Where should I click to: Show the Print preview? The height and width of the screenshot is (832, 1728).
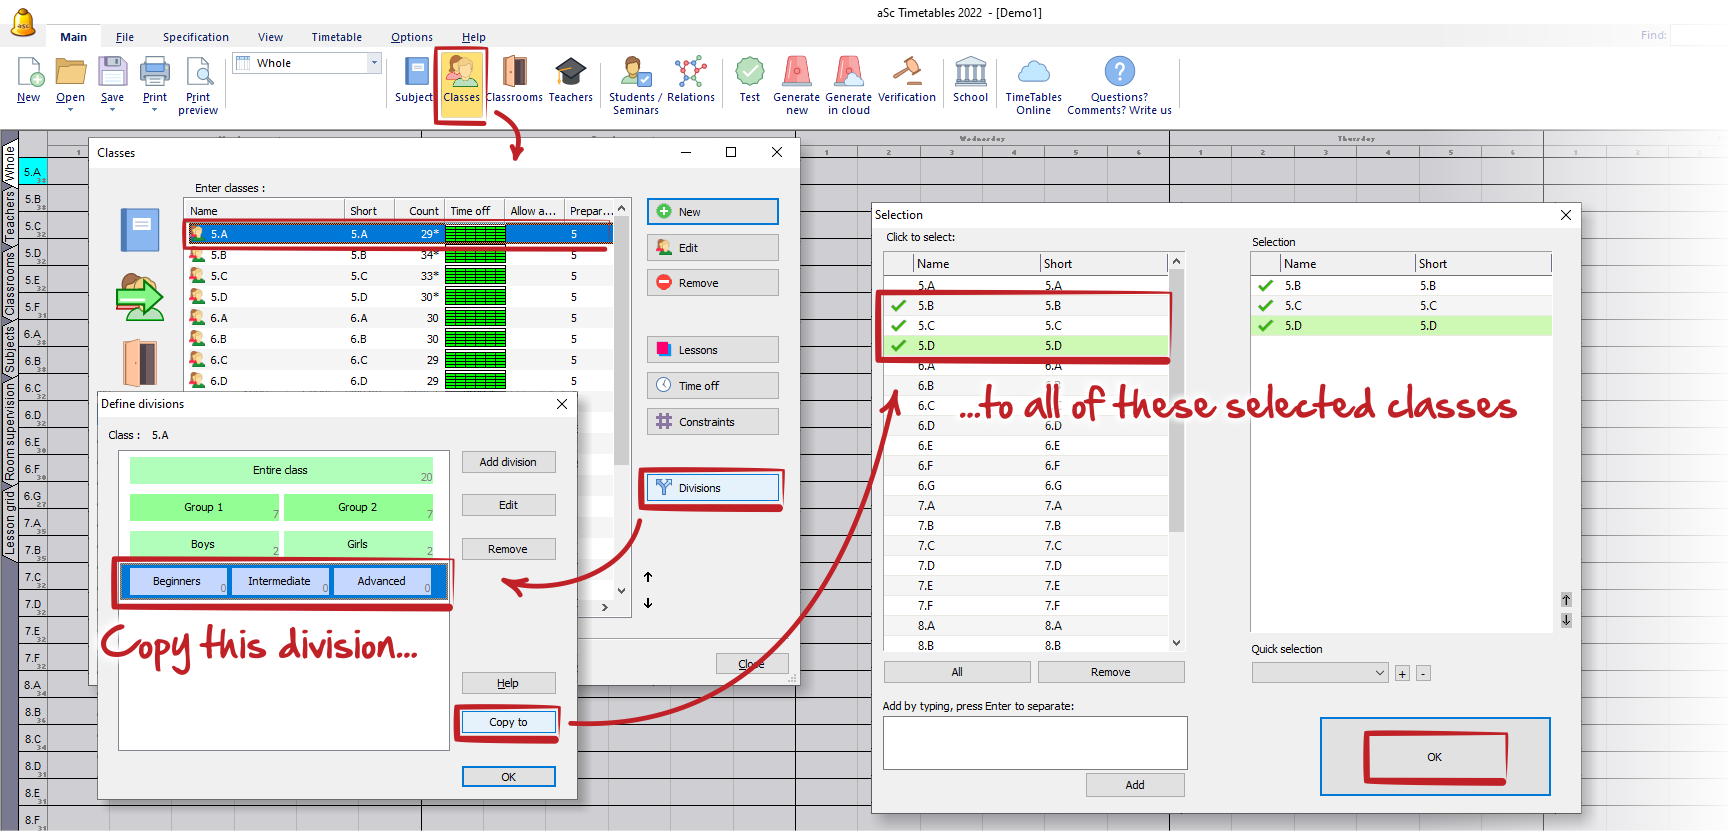pyautogui.click(x=198, y=85)
